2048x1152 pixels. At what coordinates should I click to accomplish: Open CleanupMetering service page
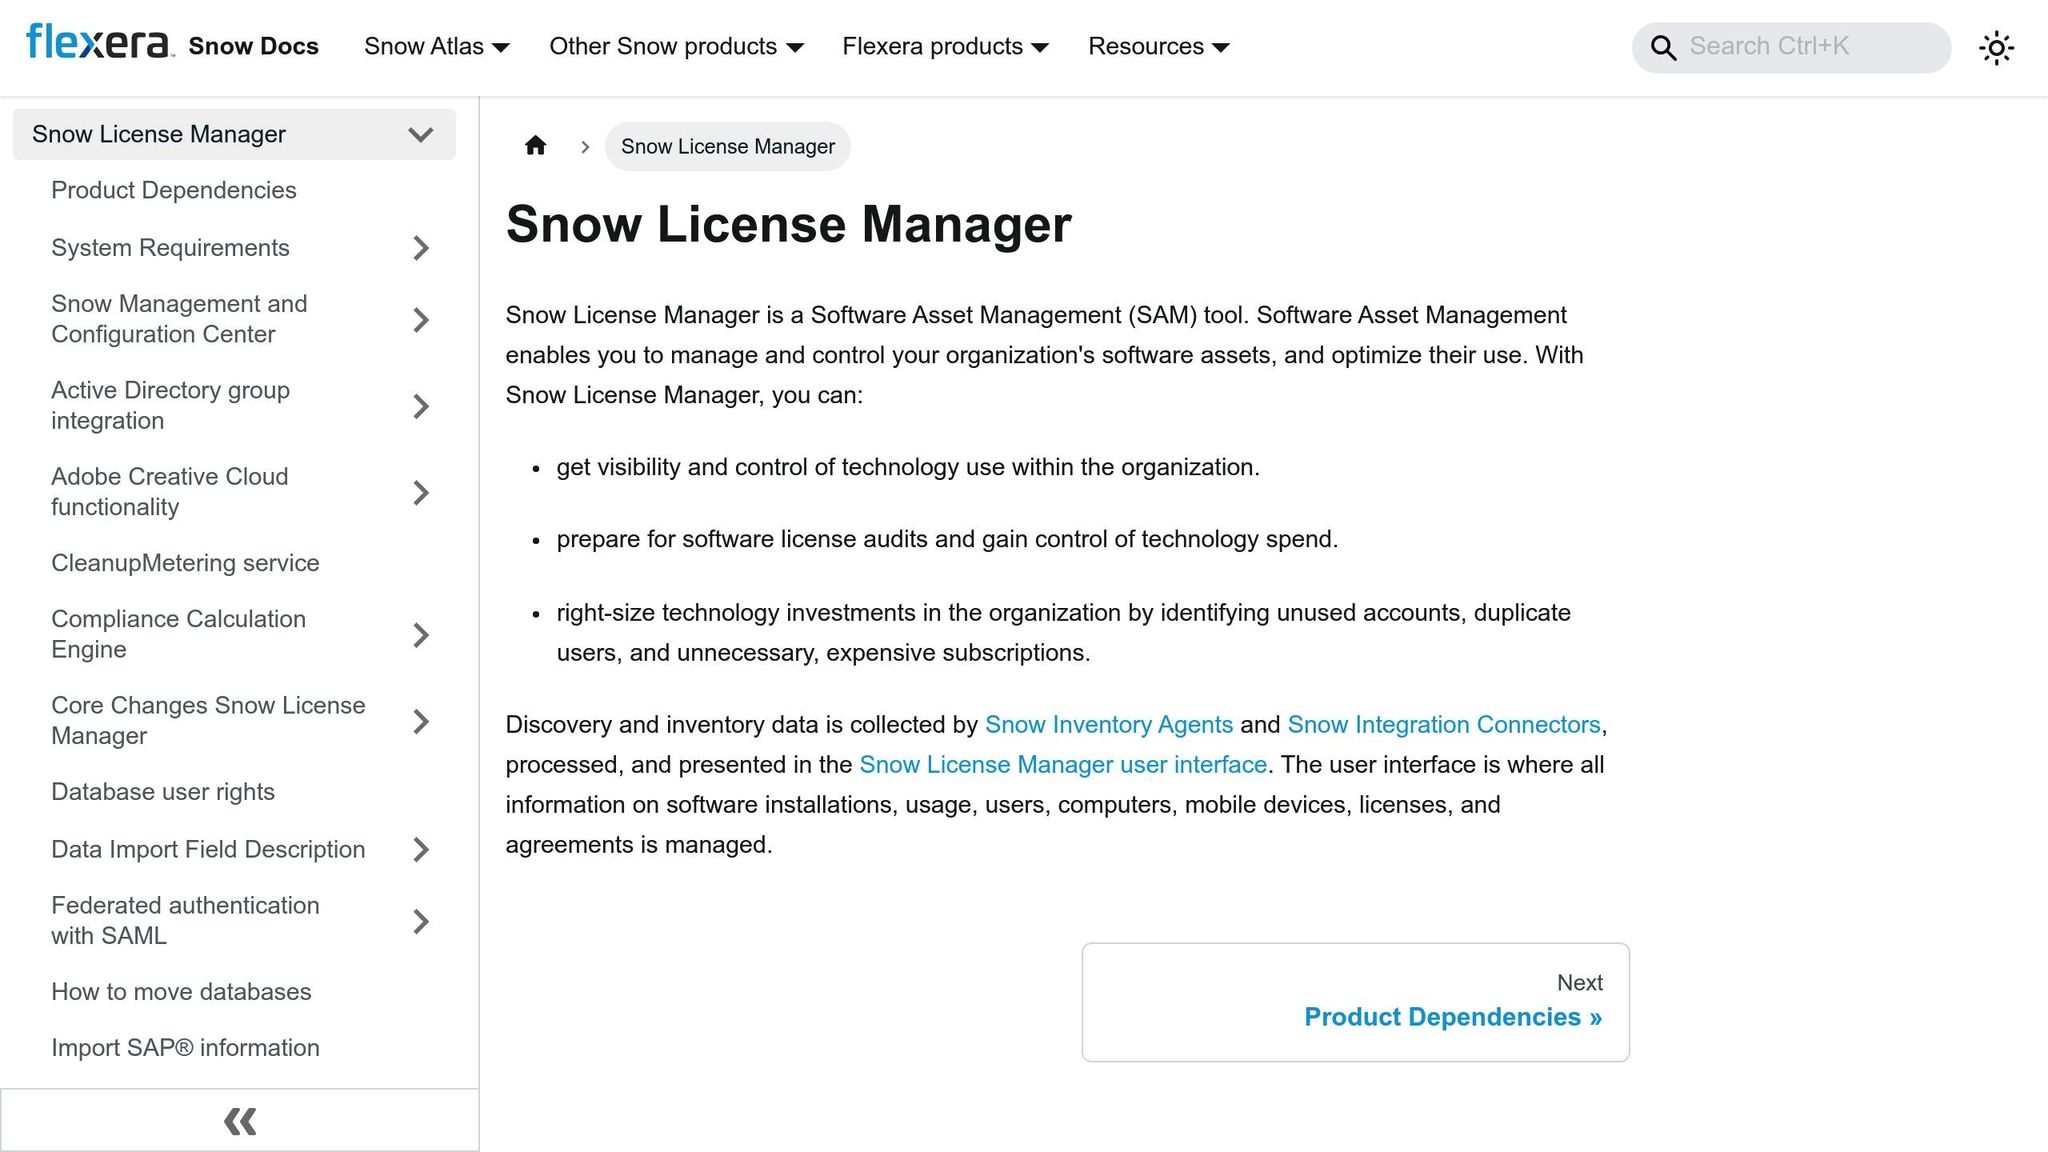coord(185,563)
